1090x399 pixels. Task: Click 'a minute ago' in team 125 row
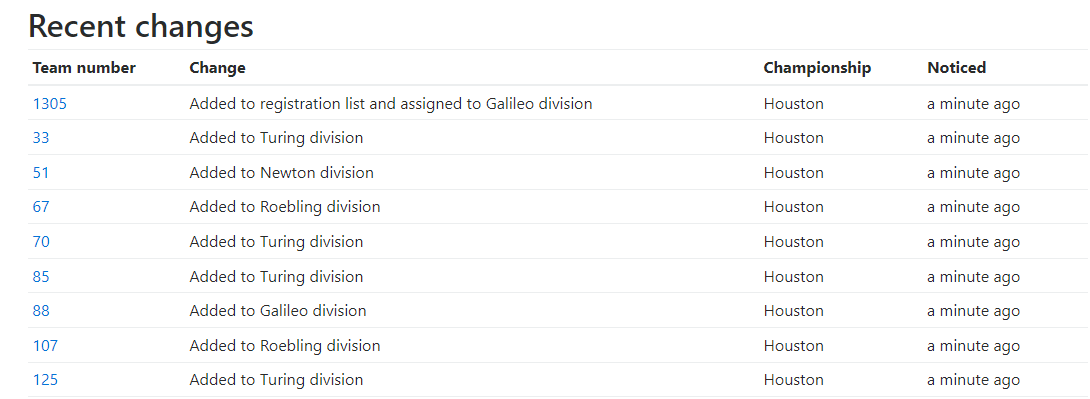[973, 380]
